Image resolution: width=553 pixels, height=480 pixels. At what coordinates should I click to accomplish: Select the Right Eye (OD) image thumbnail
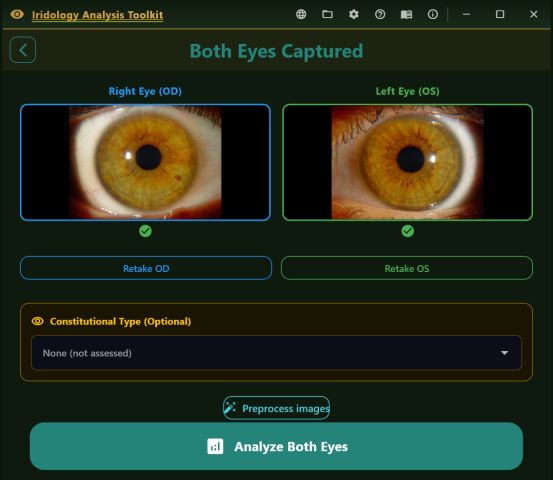(x=145, y=162)
